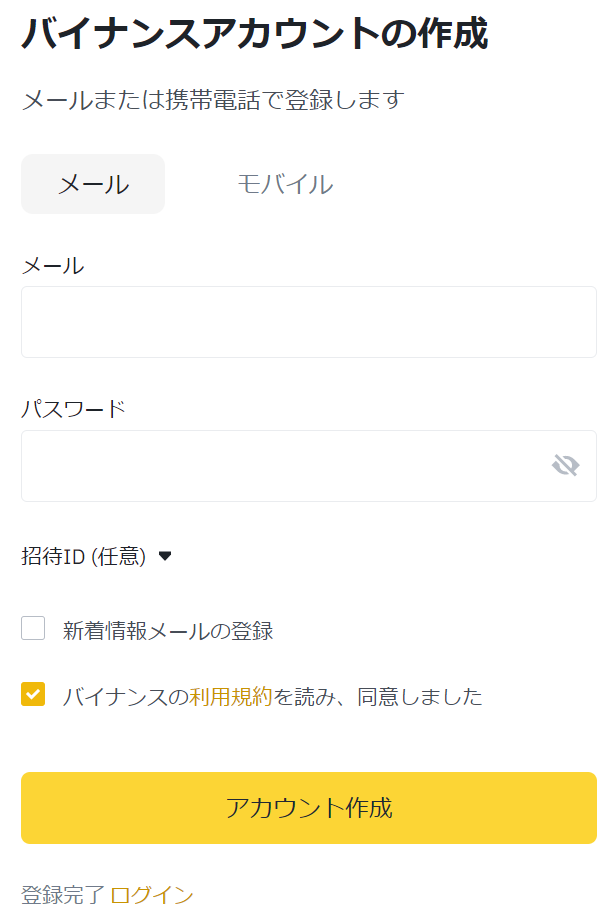Click the yellow アカウント作成 button
Viewport: 610px width, 918px height.
click(309, 808)
